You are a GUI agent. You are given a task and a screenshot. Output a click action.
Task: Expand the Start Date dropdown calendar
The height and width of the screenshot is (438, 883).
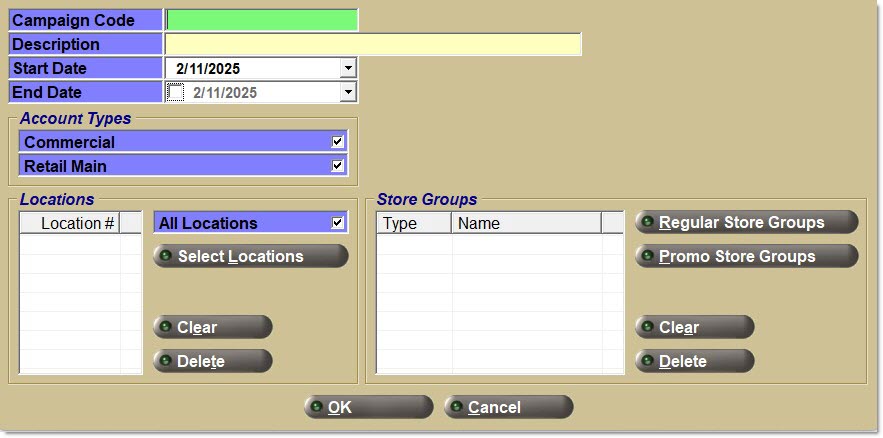(347, 69)
